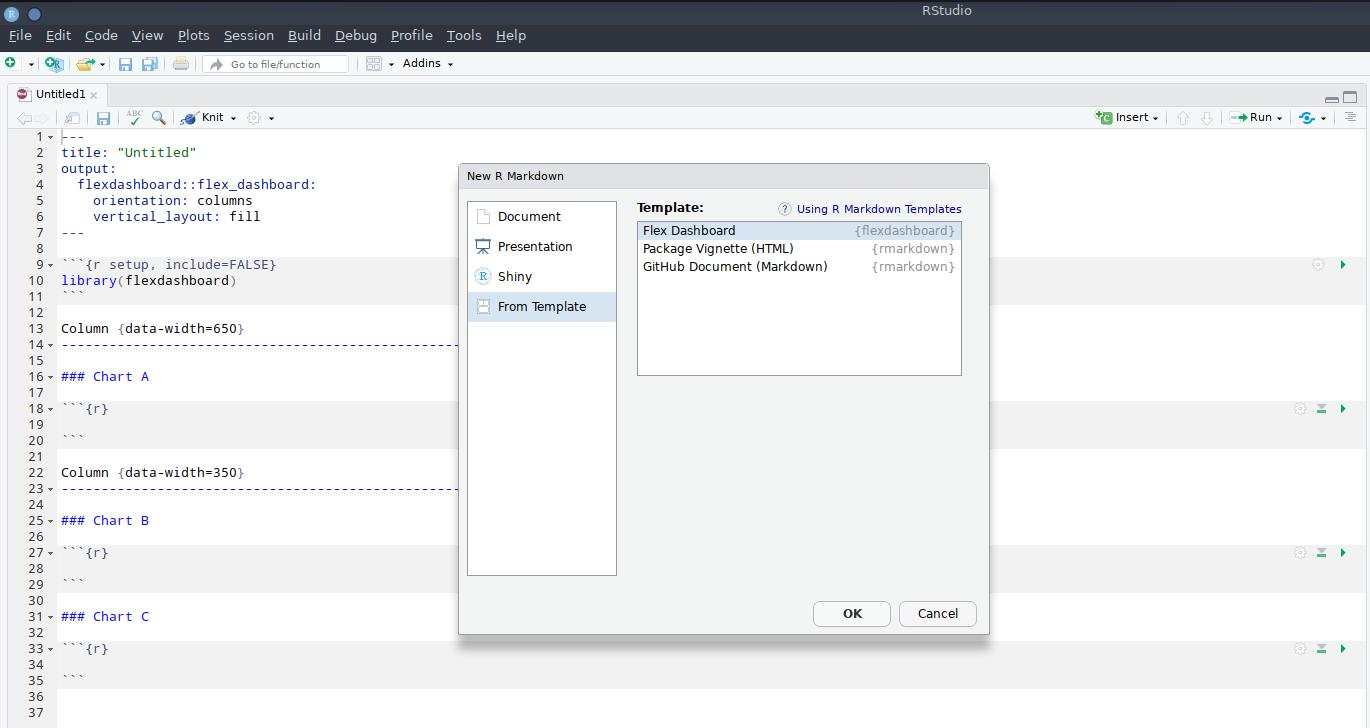Open the Addins dropdown

428,63
